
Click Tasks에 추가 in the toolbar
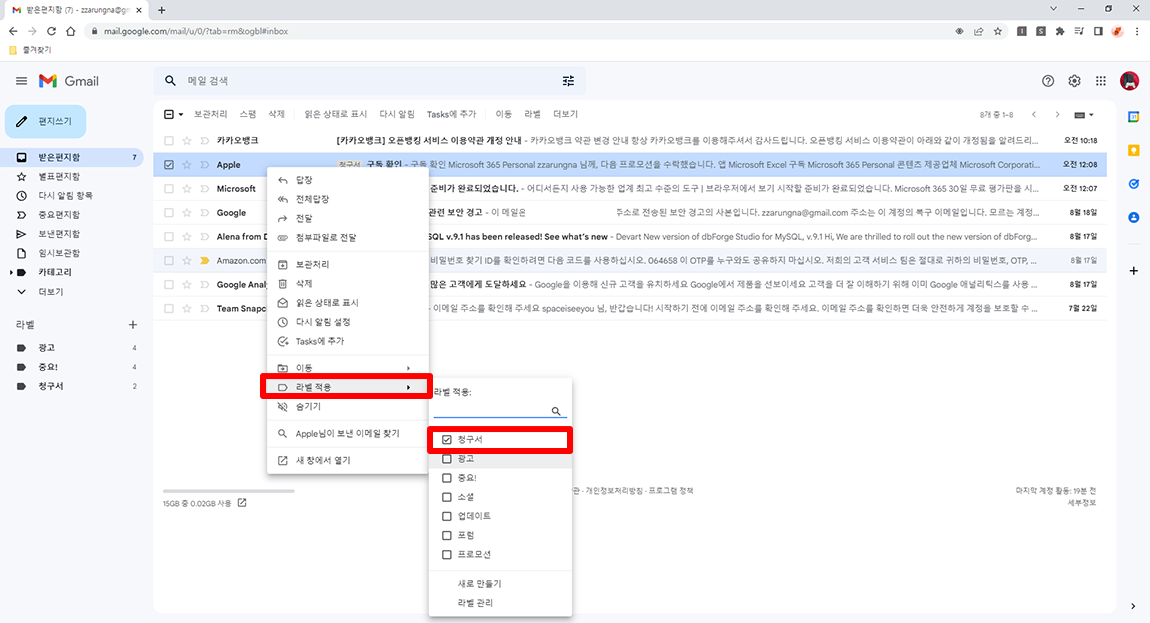coord(451,114)
